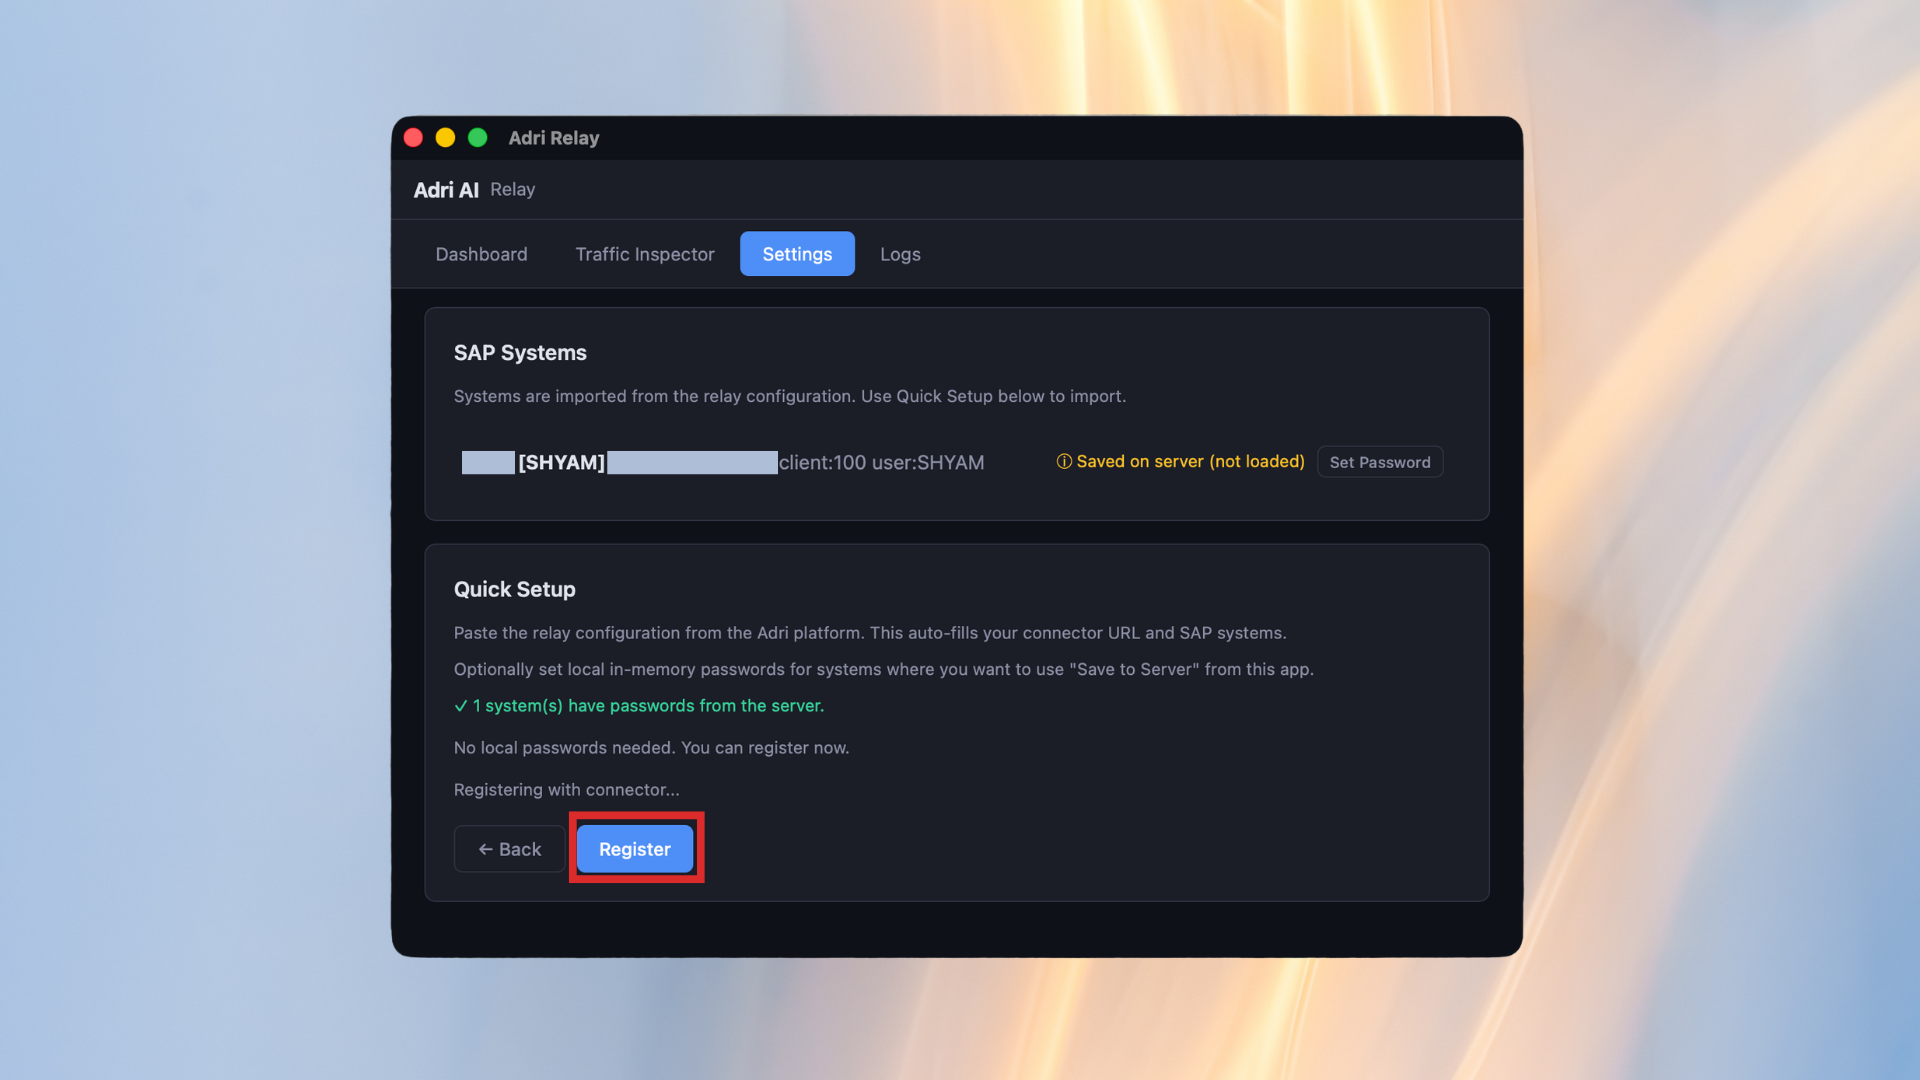View the Logs tab
Screen dimensions: 1920x1080
(x=900, y=254)
